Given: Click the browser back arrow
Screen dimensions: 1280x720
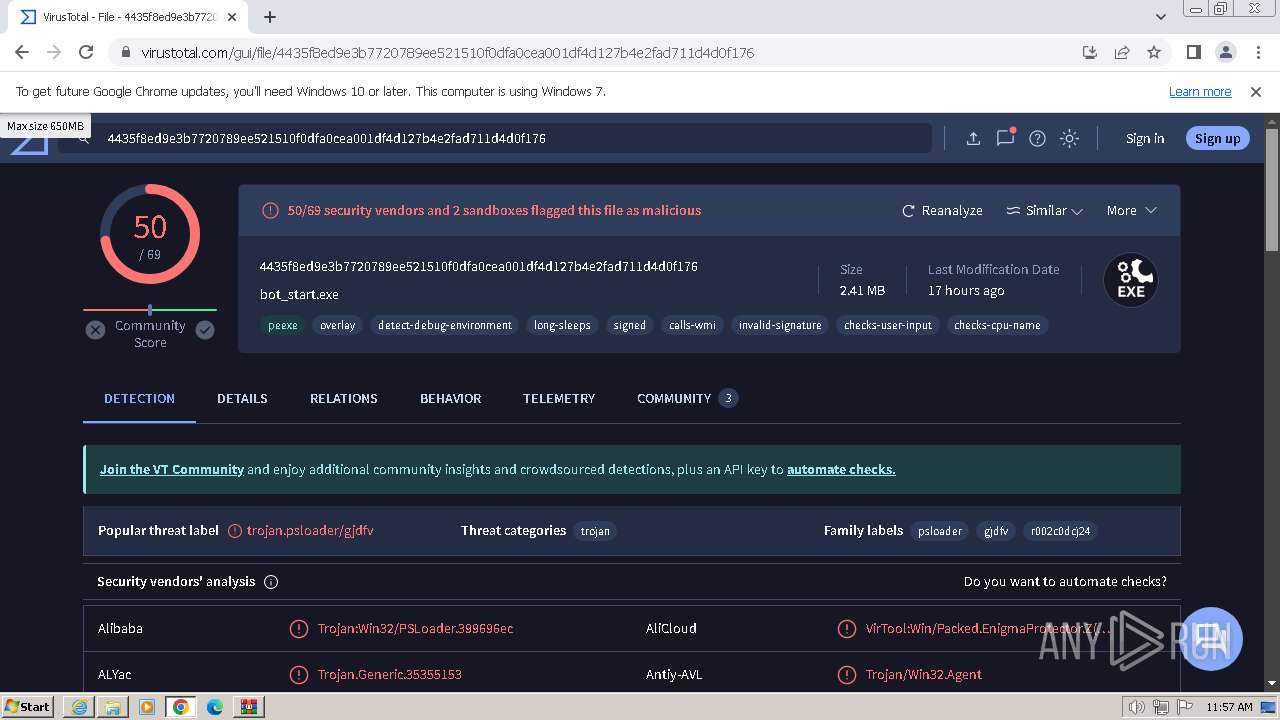Looking at the screenshot, I should pos(22,52).
